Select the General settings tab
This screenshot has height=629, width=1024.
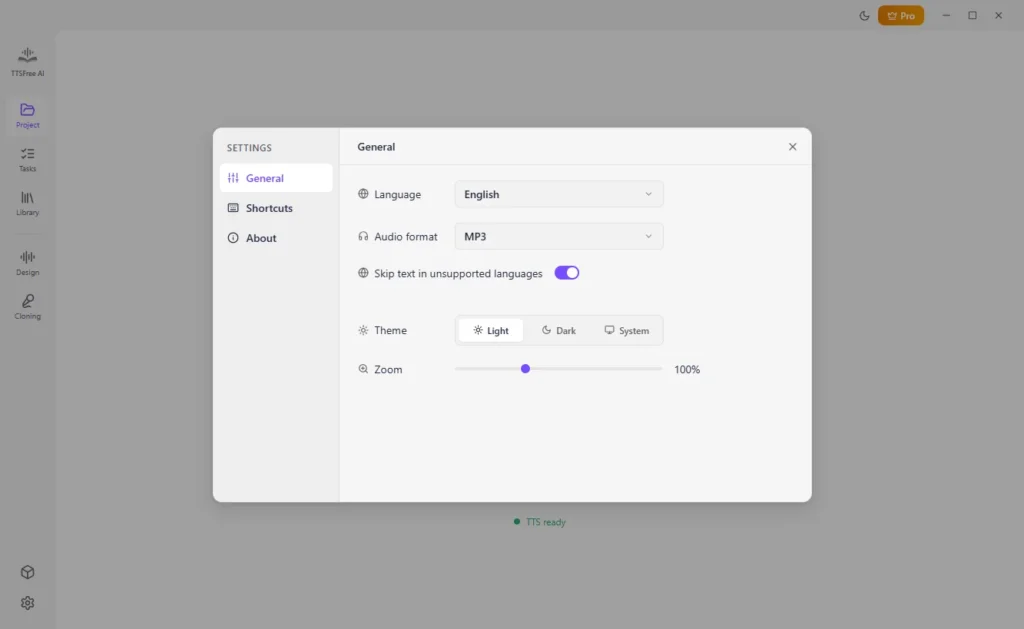[276, 178]
